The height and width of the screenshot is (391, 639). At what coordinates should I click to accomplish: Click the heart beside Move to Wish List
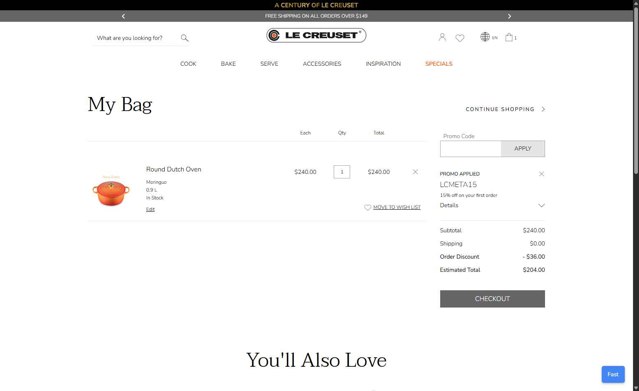click(368, 207)
